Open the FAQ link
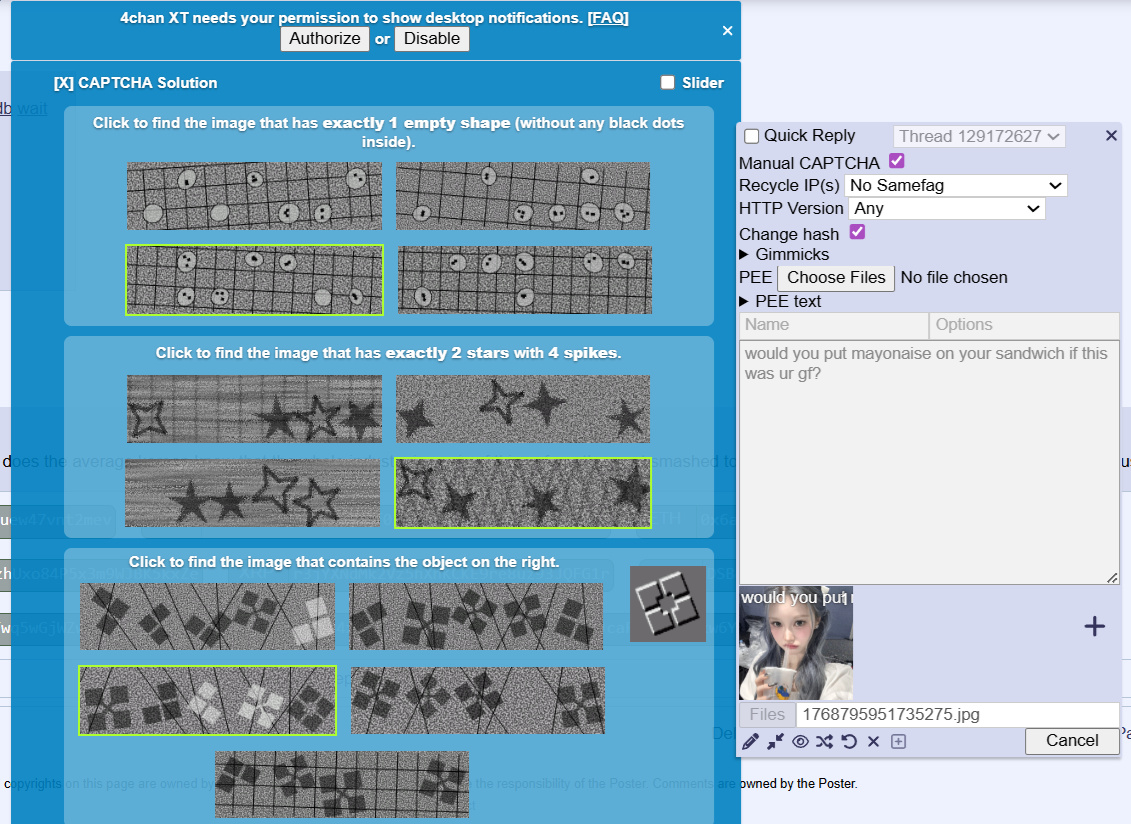The image size is (1131, 824). 608,18
